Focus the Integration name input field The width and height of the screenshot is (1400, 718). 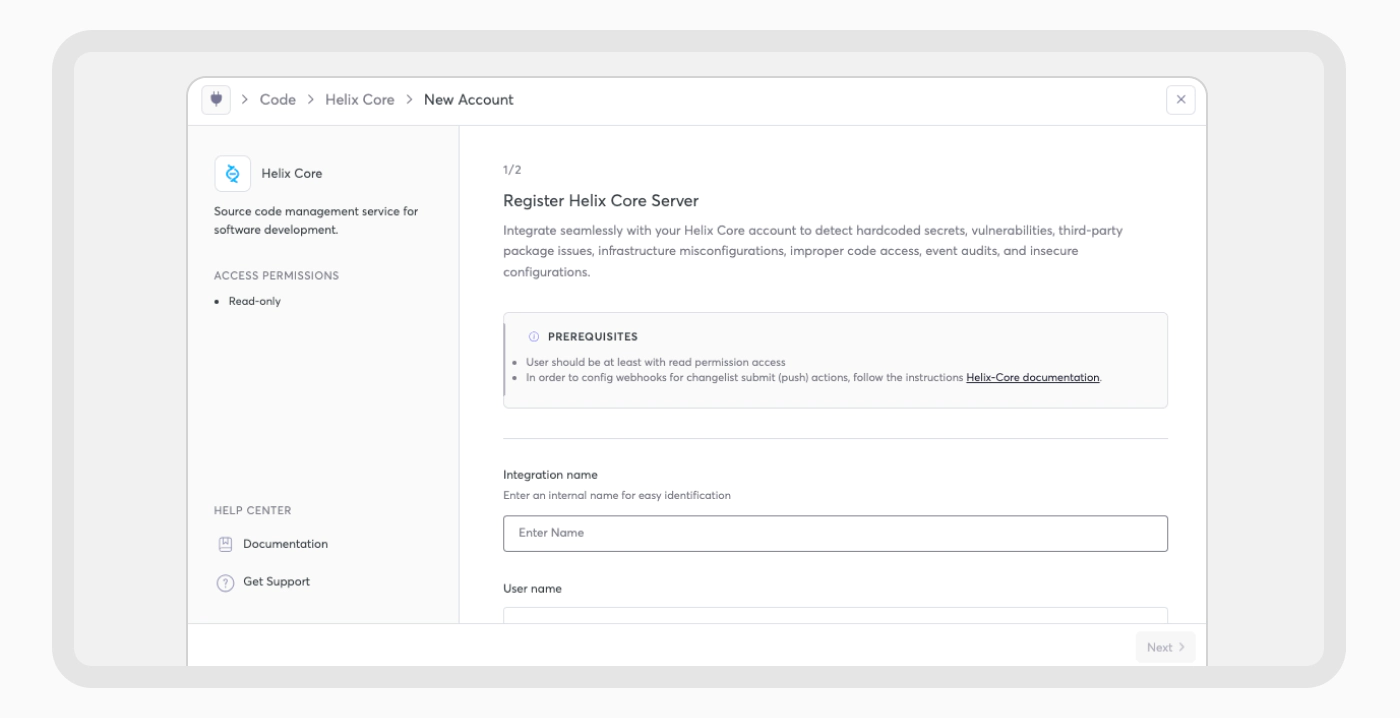835,533
